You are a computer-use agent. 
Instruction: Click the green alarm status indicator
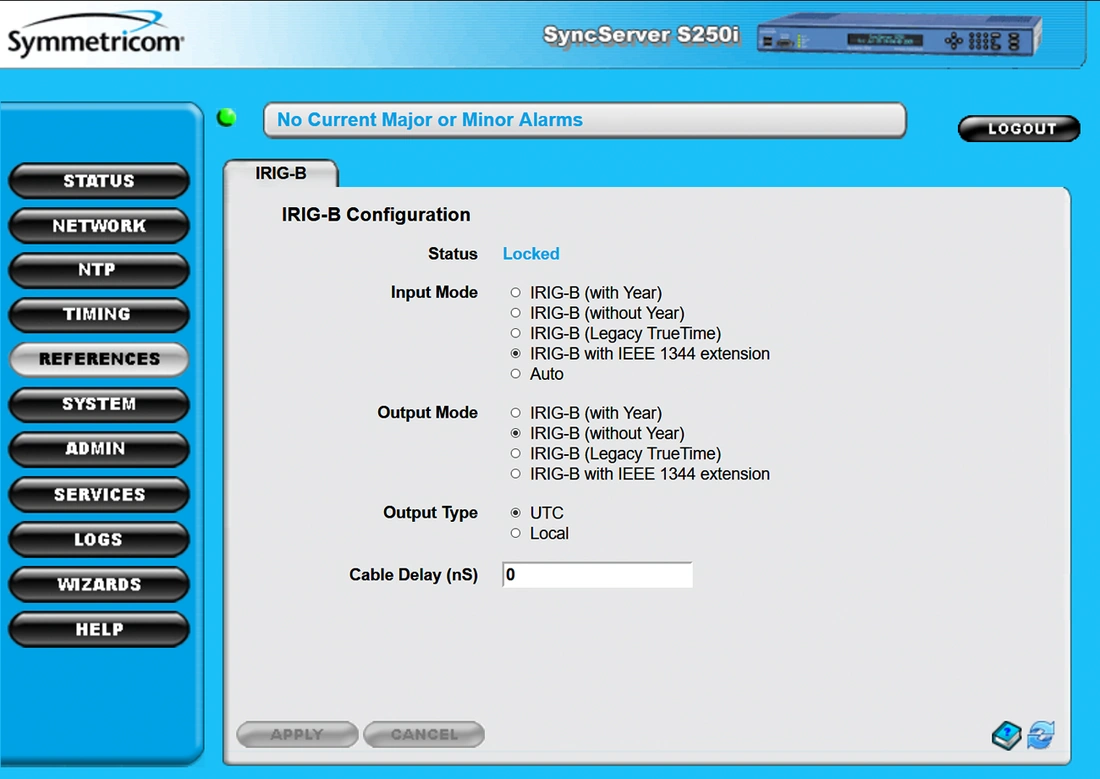pos(227,117)
